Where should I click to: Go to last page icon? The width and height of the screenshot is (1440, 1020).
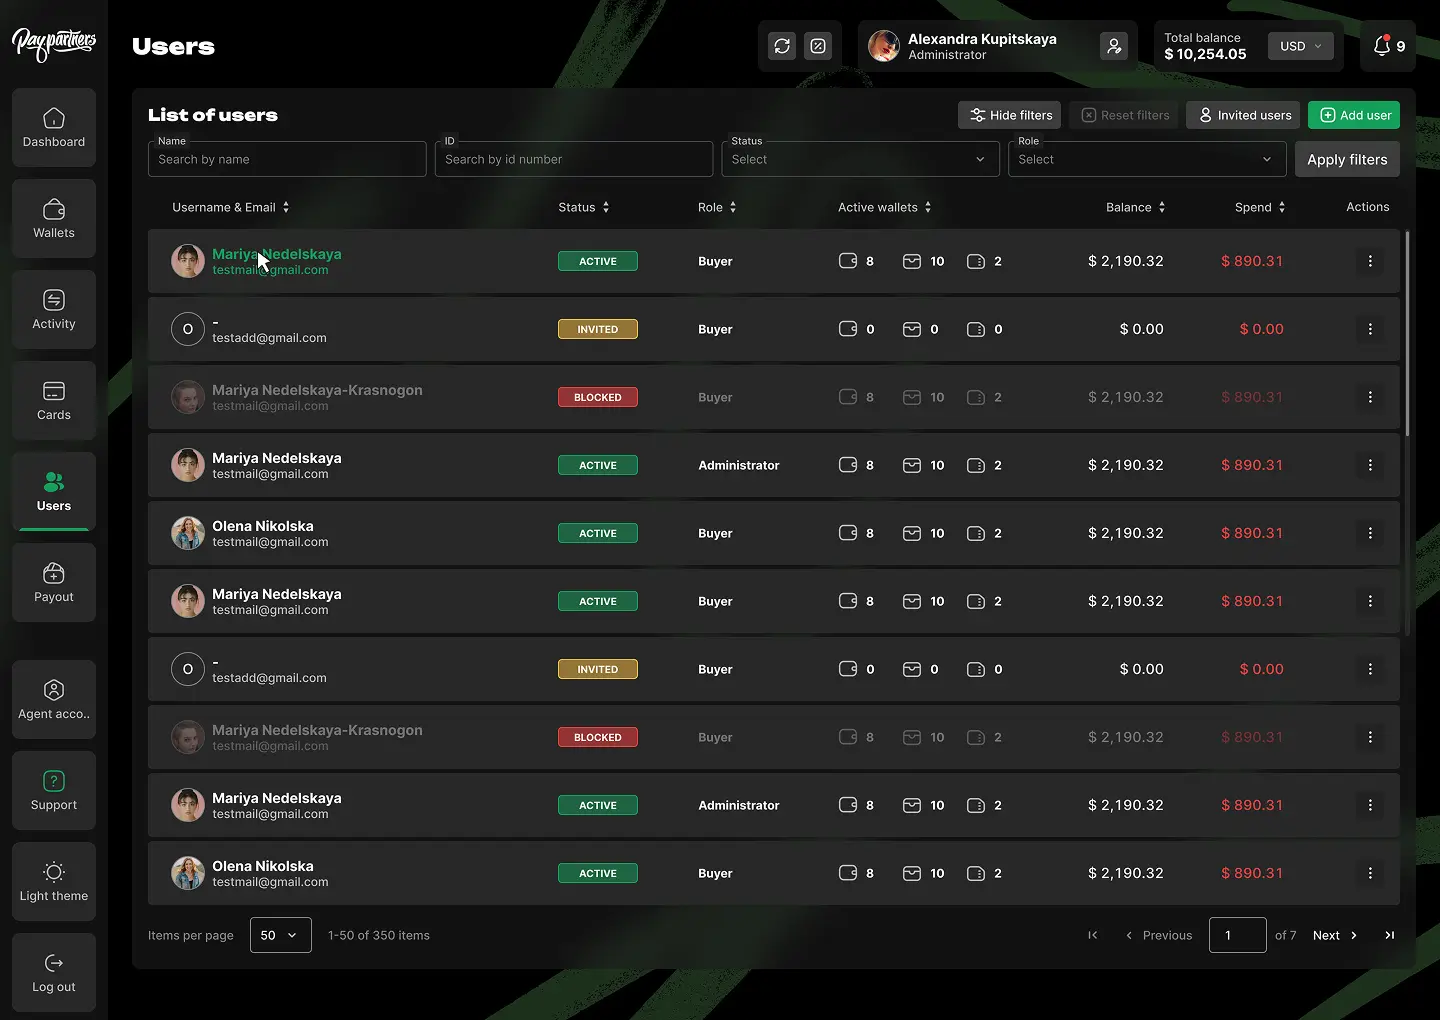click(x=1389, y=935)
